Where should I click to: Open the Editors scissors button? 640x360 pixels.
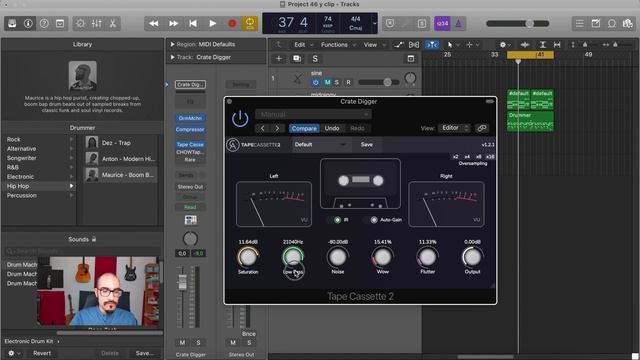[x=113, y=24]
